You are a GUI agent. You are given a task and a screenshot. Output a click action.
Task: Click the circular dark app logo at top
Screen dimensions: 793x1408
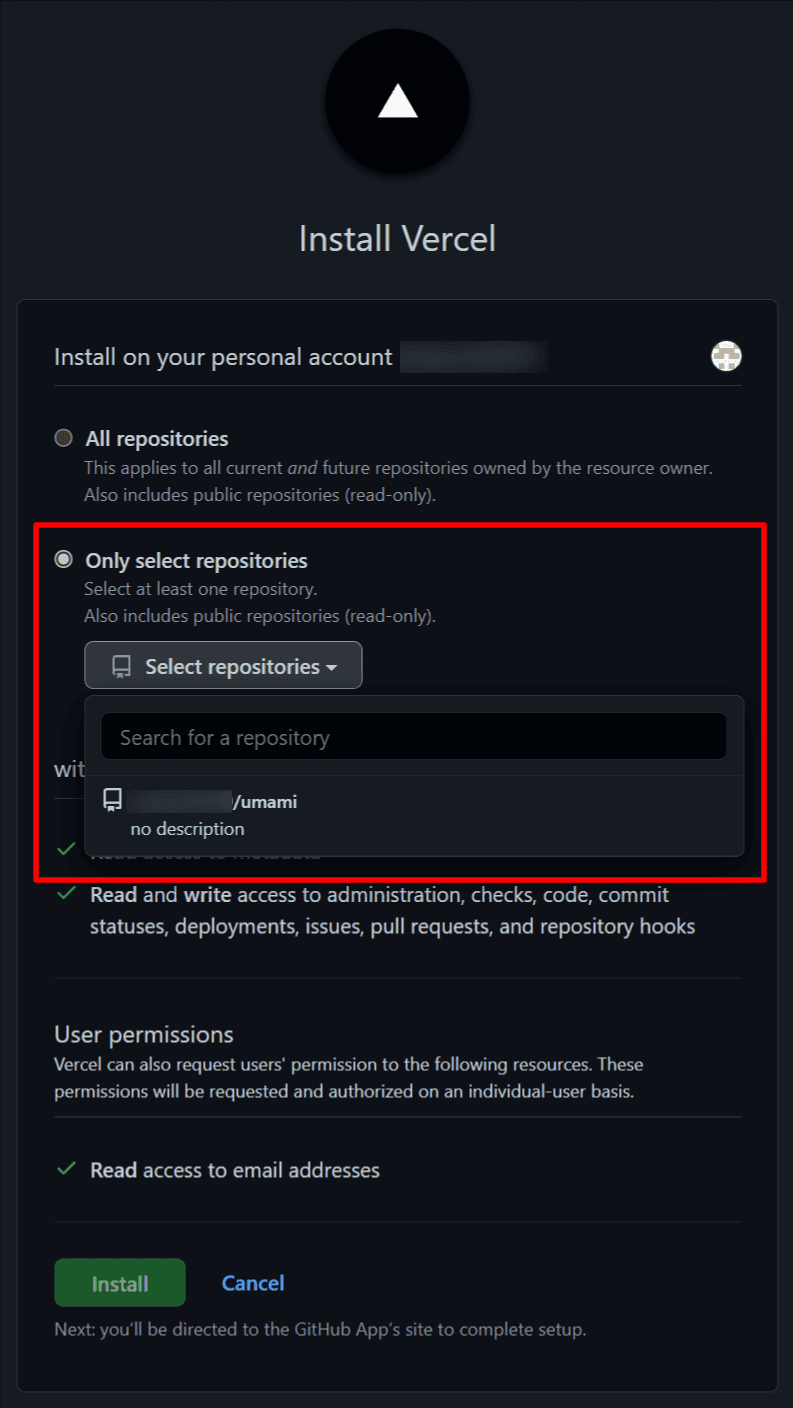[396, 98]
